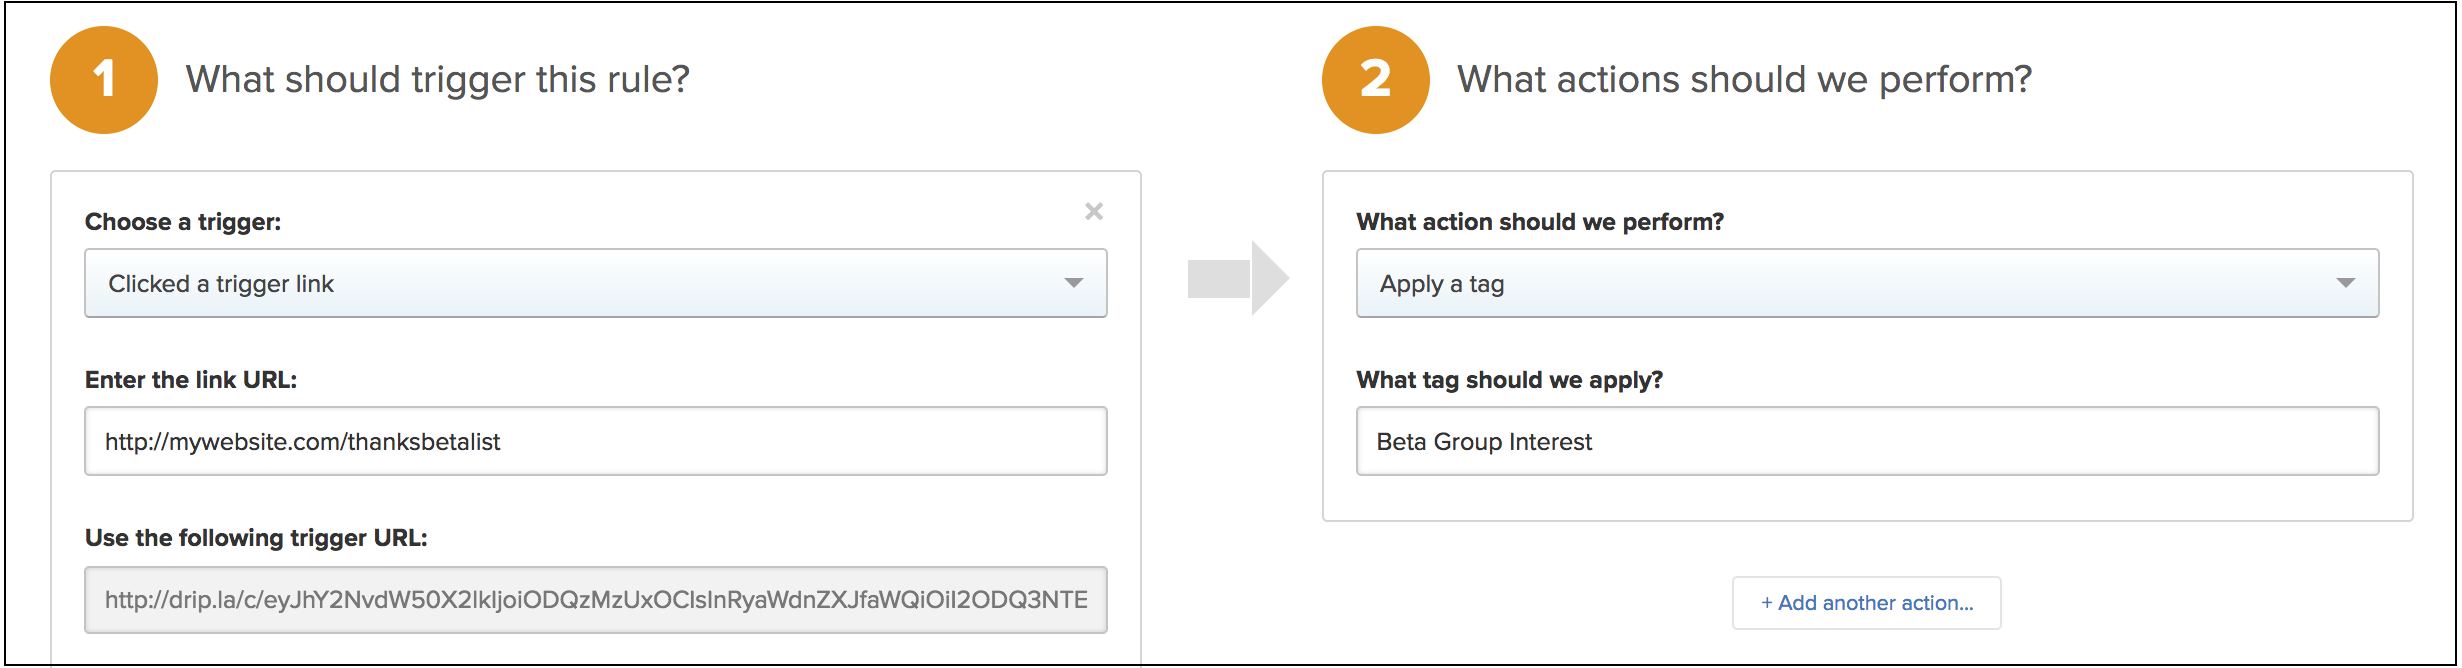This screenshot has width=2462, height=668.
Task: Select the generated drip.la trigger URL field
Action: tap(595, 600)
